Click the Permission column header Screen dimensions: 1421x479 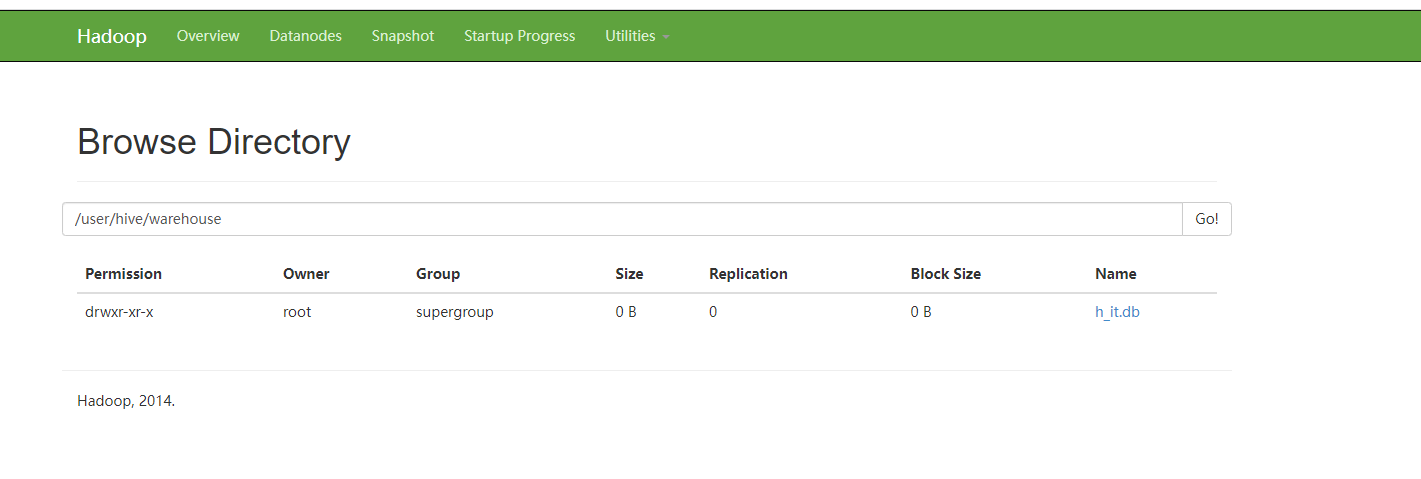click(x=123, y=274)
